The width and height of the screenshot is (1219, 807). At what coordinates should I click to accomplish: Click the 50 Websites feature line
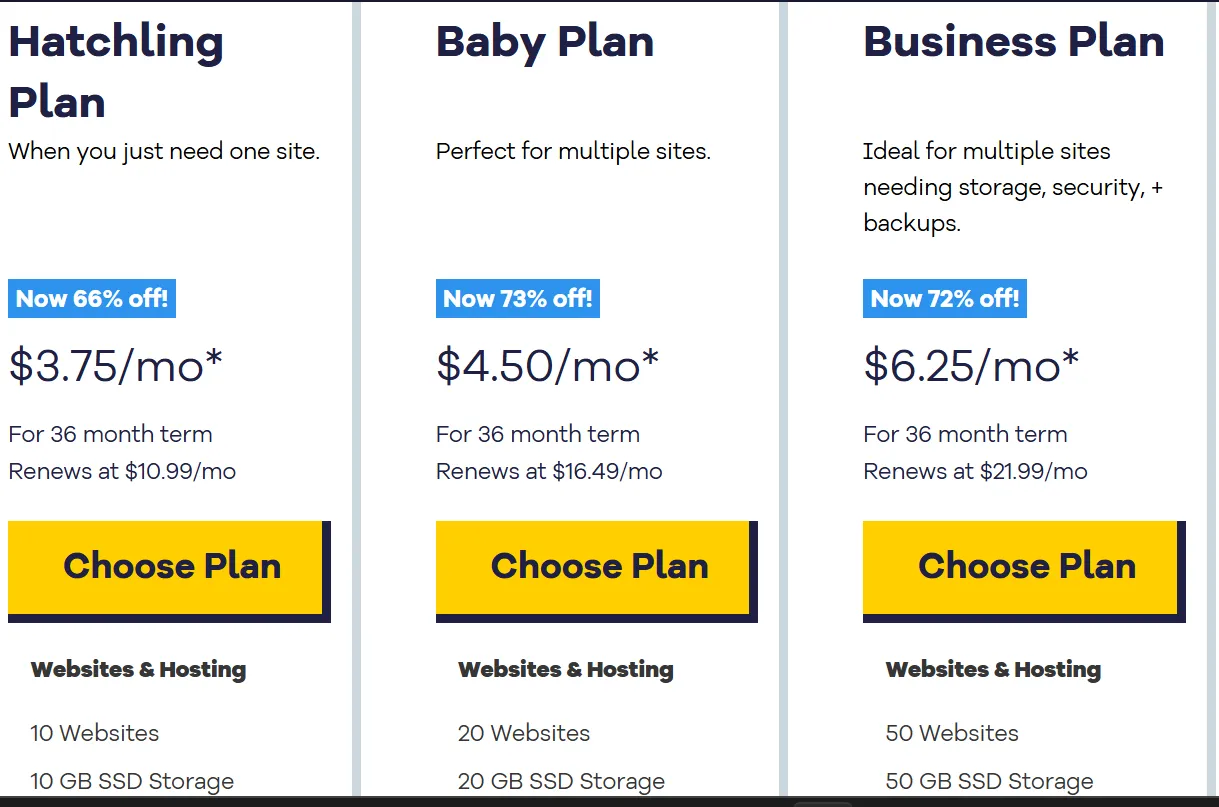click(x=952, y=733)
